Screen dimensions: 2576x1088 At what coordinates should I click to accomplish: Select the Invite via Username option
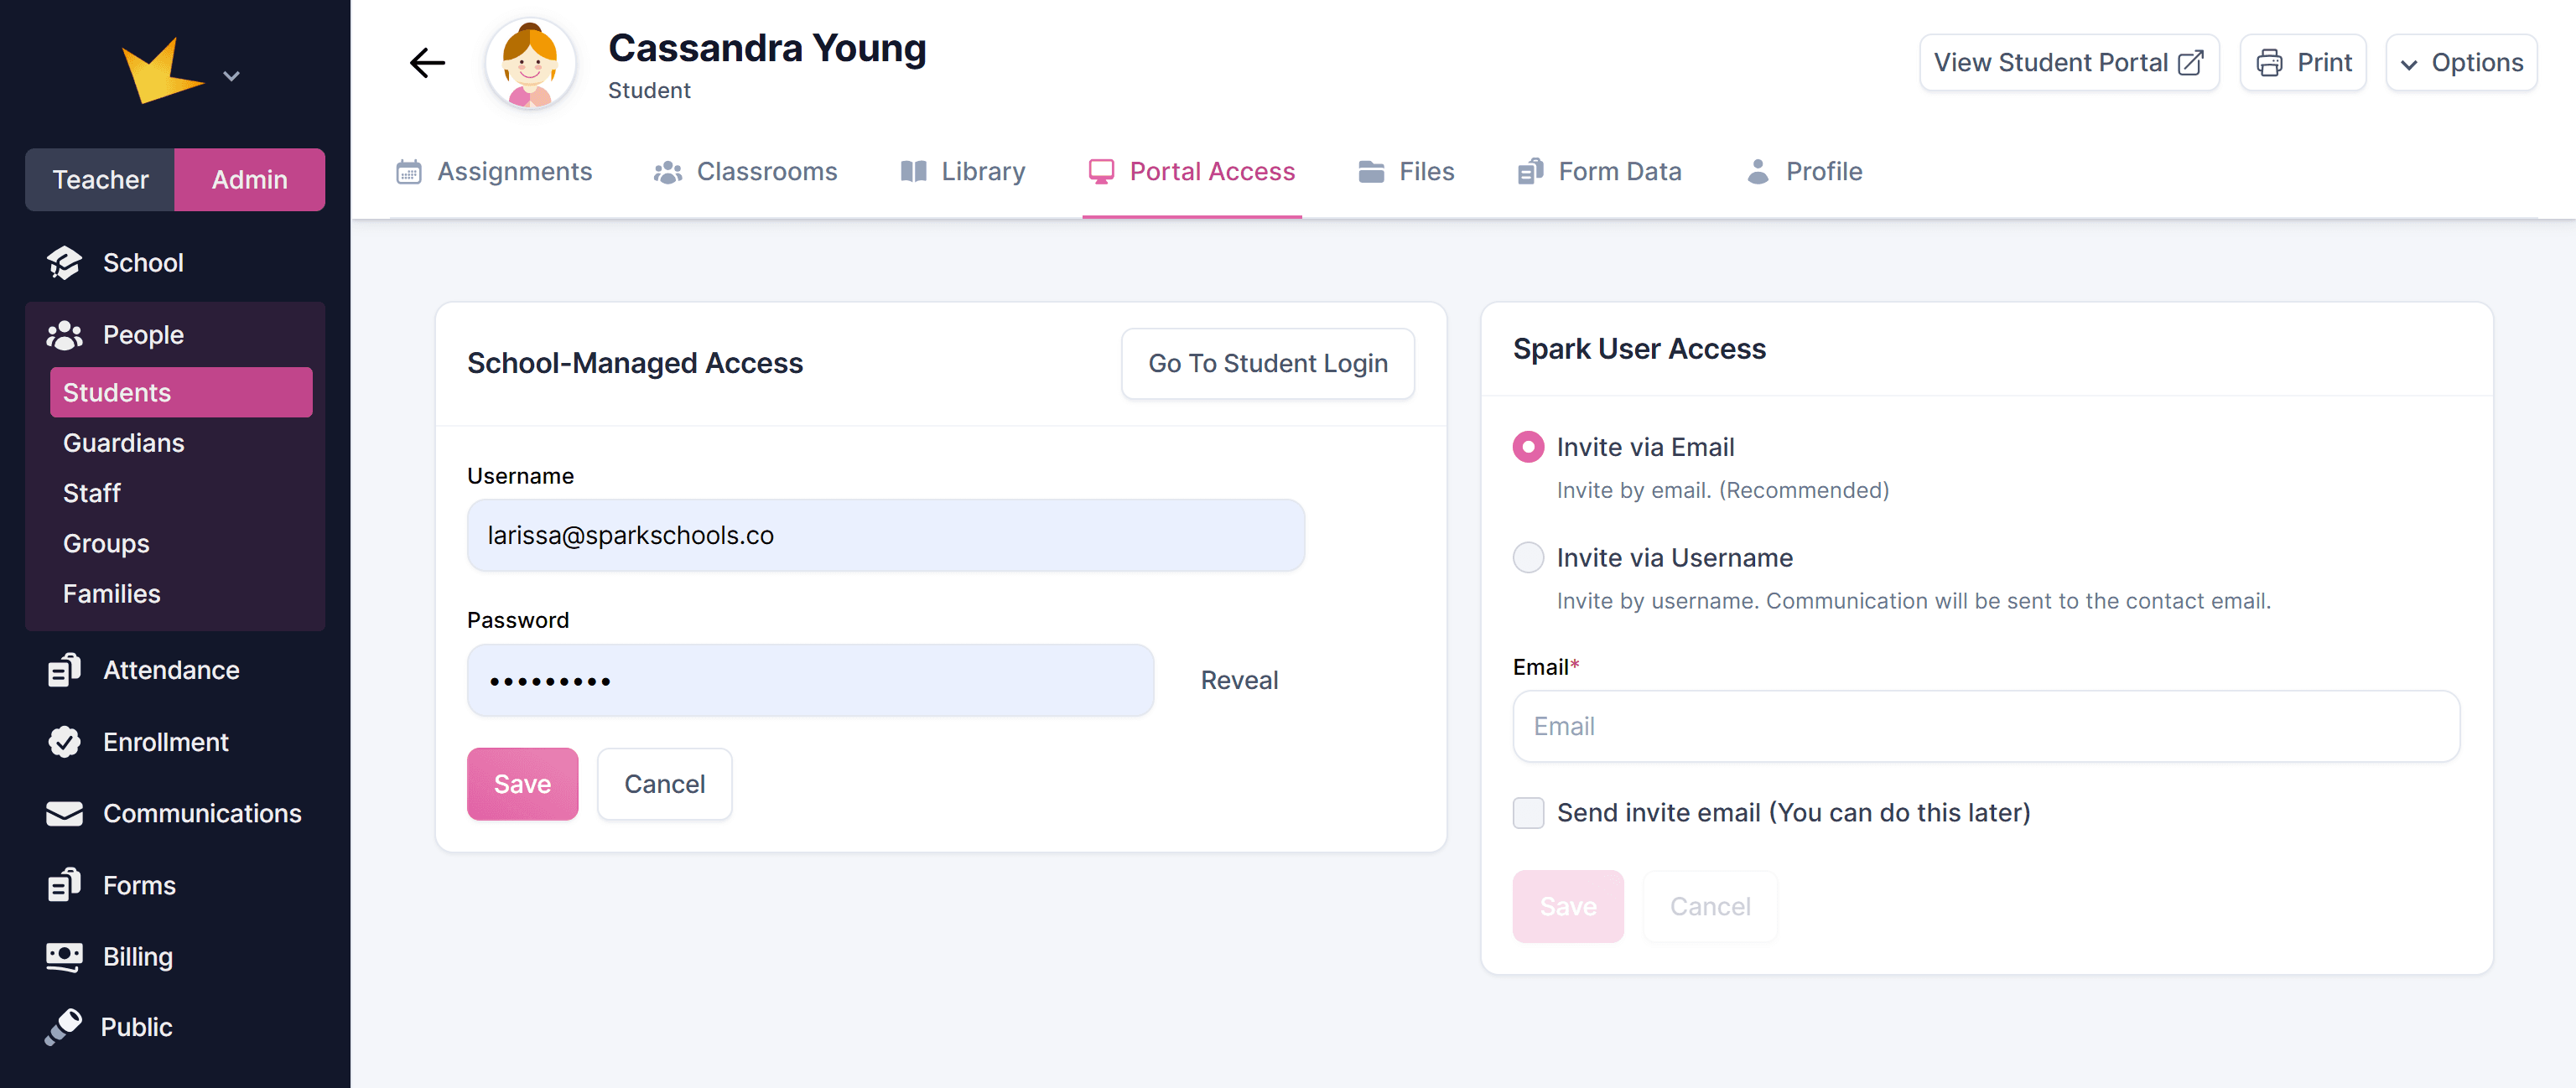pos(1528,558)
